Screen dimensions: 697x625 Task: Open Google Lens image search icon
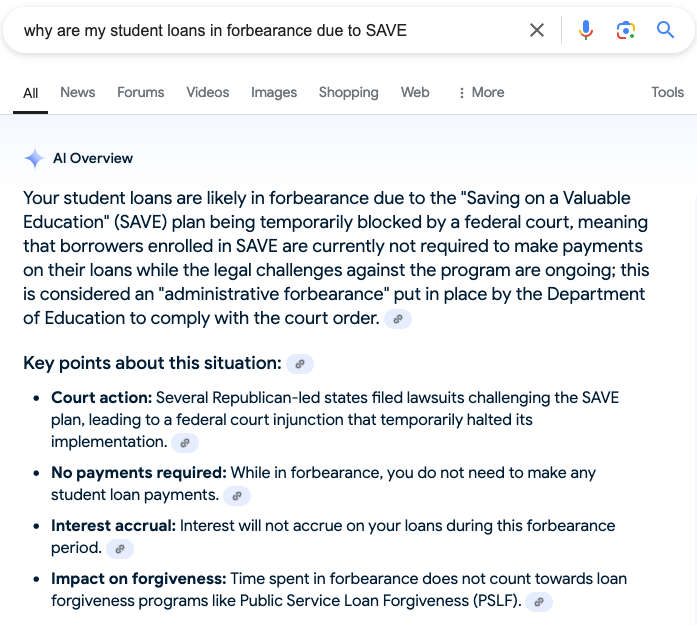click(x=625, y=30)
